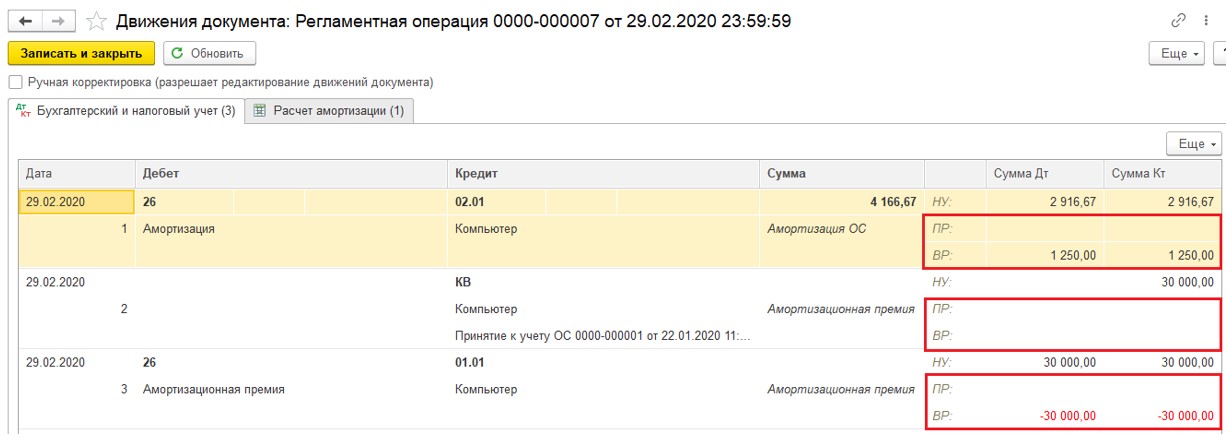Select the -30 000,00 ВР Сумма Дт cell
The width and height of the screenshot is (1228, 441).
point(1046,417)
